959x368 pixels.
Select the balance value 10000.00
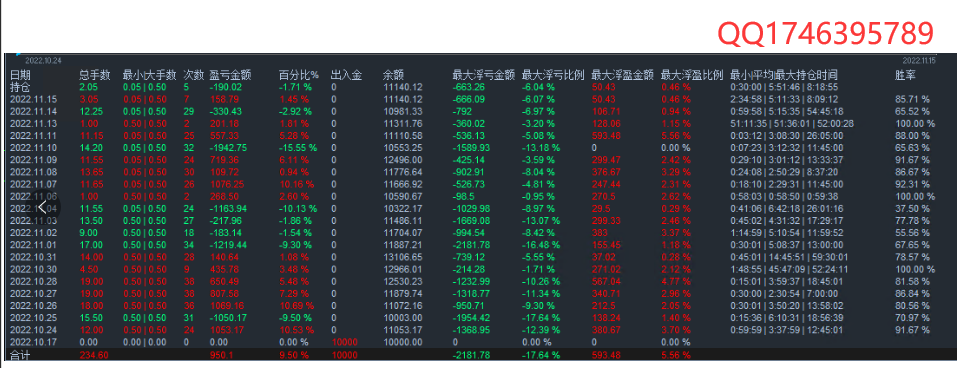coord(402,343)
